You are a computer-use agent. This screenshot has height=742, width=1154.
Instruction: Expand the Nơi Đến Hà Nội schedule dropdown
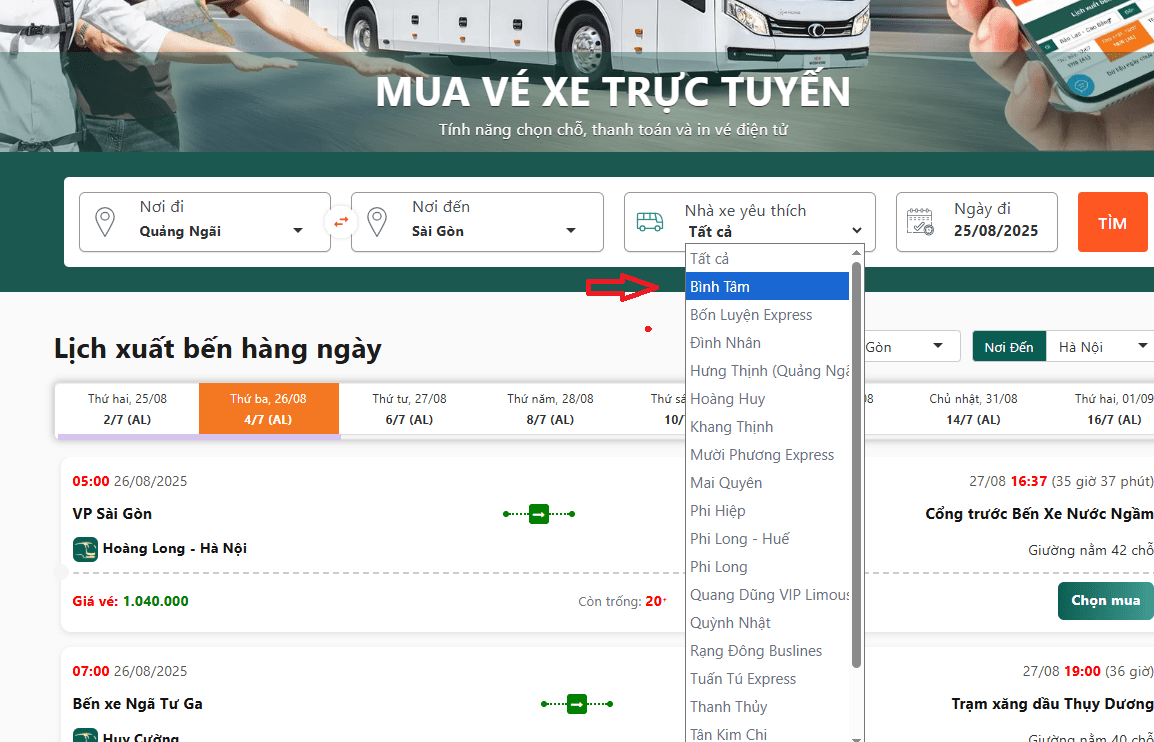[x=1100, y=347]
